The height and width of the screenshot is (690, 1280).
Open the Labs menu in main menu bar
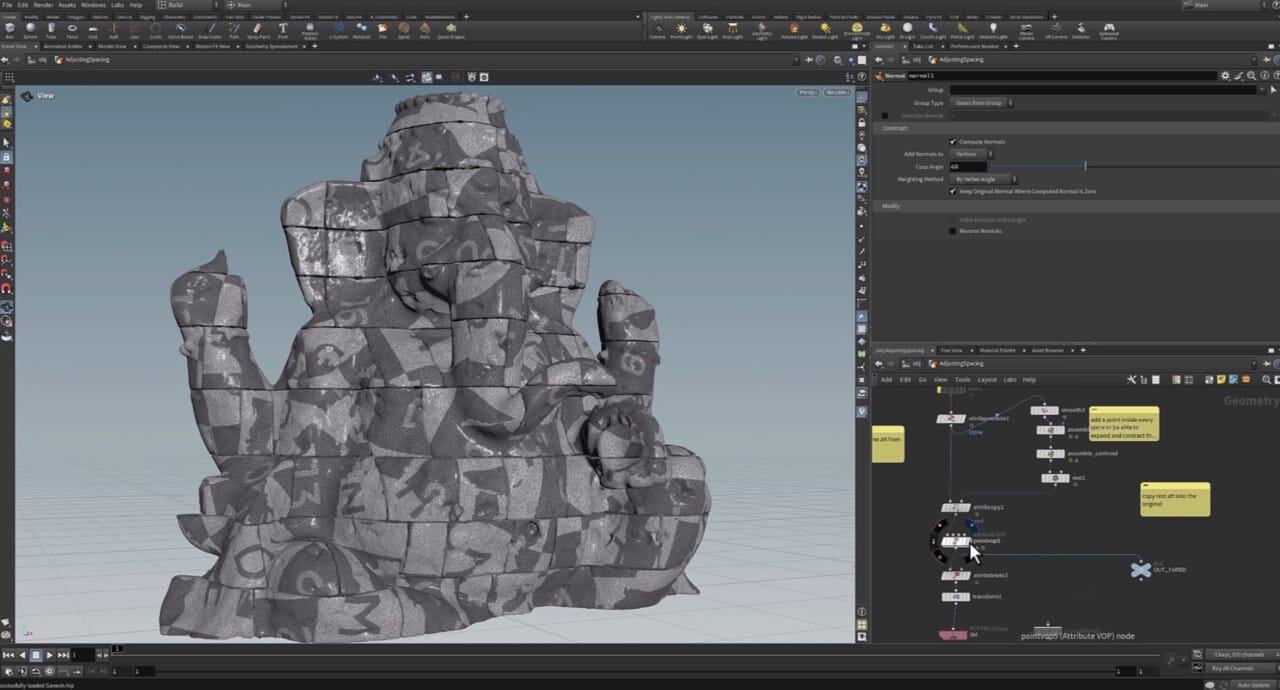118,5
